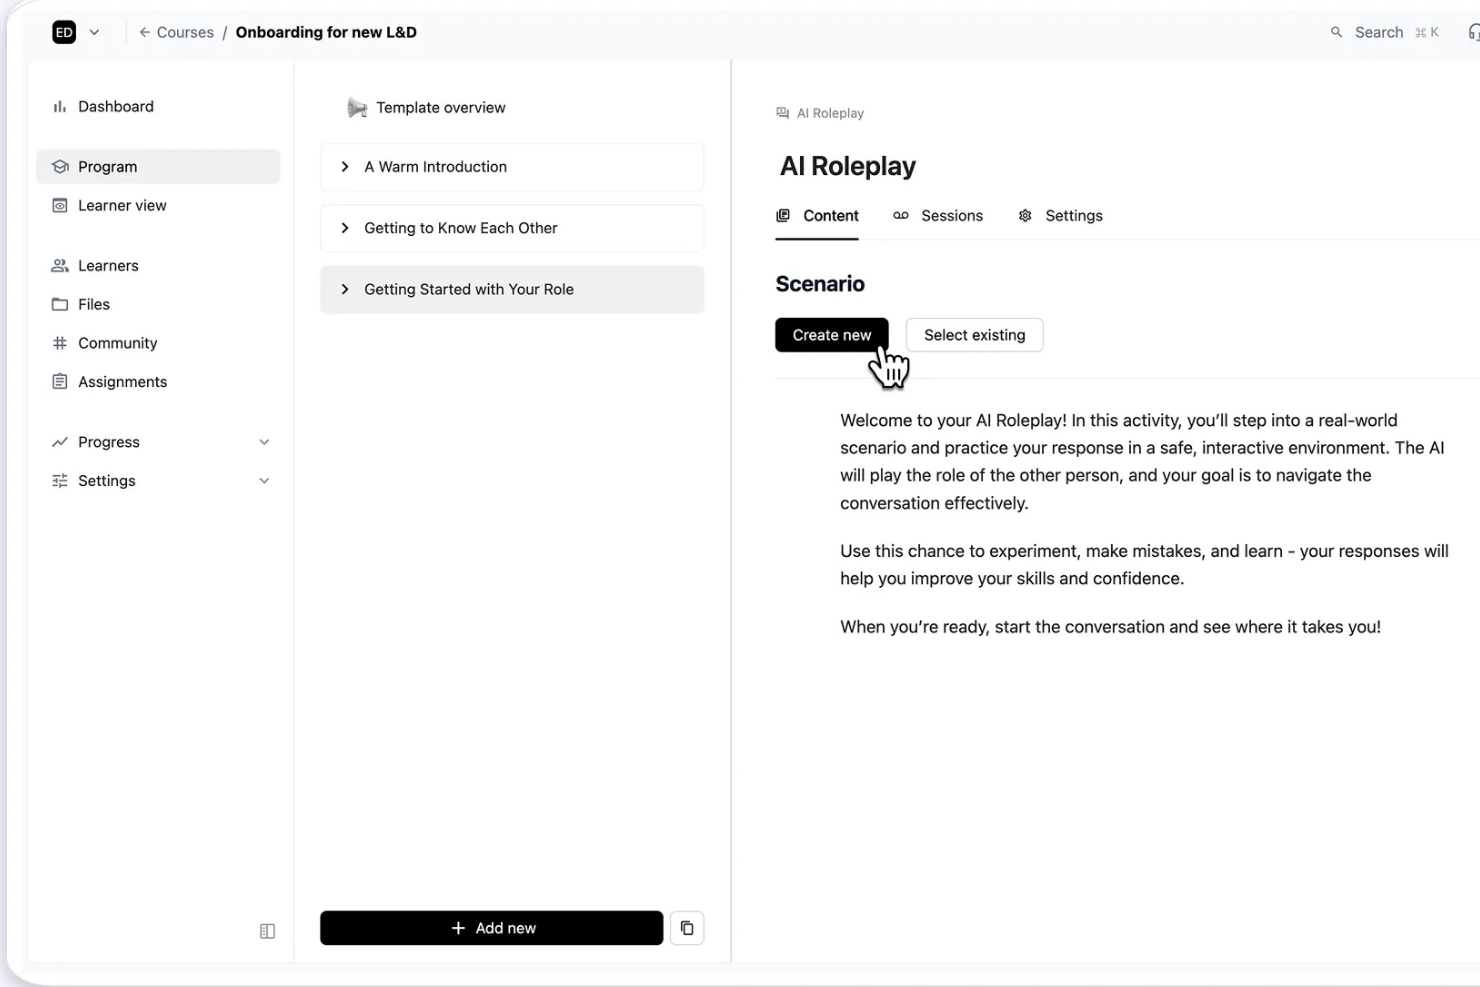This screenshot has height=987, width=1480.
Task: Open the Assignments section
Action: pos(122,381)
